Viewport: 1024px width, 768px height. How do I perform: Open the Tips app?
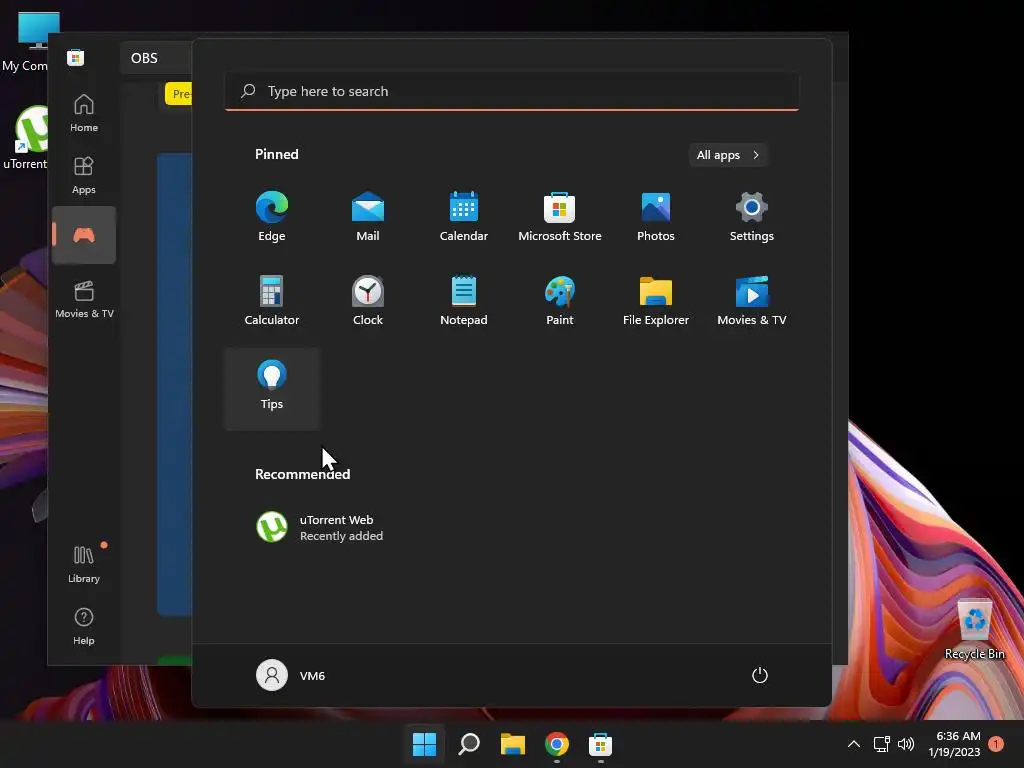point(272,389)
